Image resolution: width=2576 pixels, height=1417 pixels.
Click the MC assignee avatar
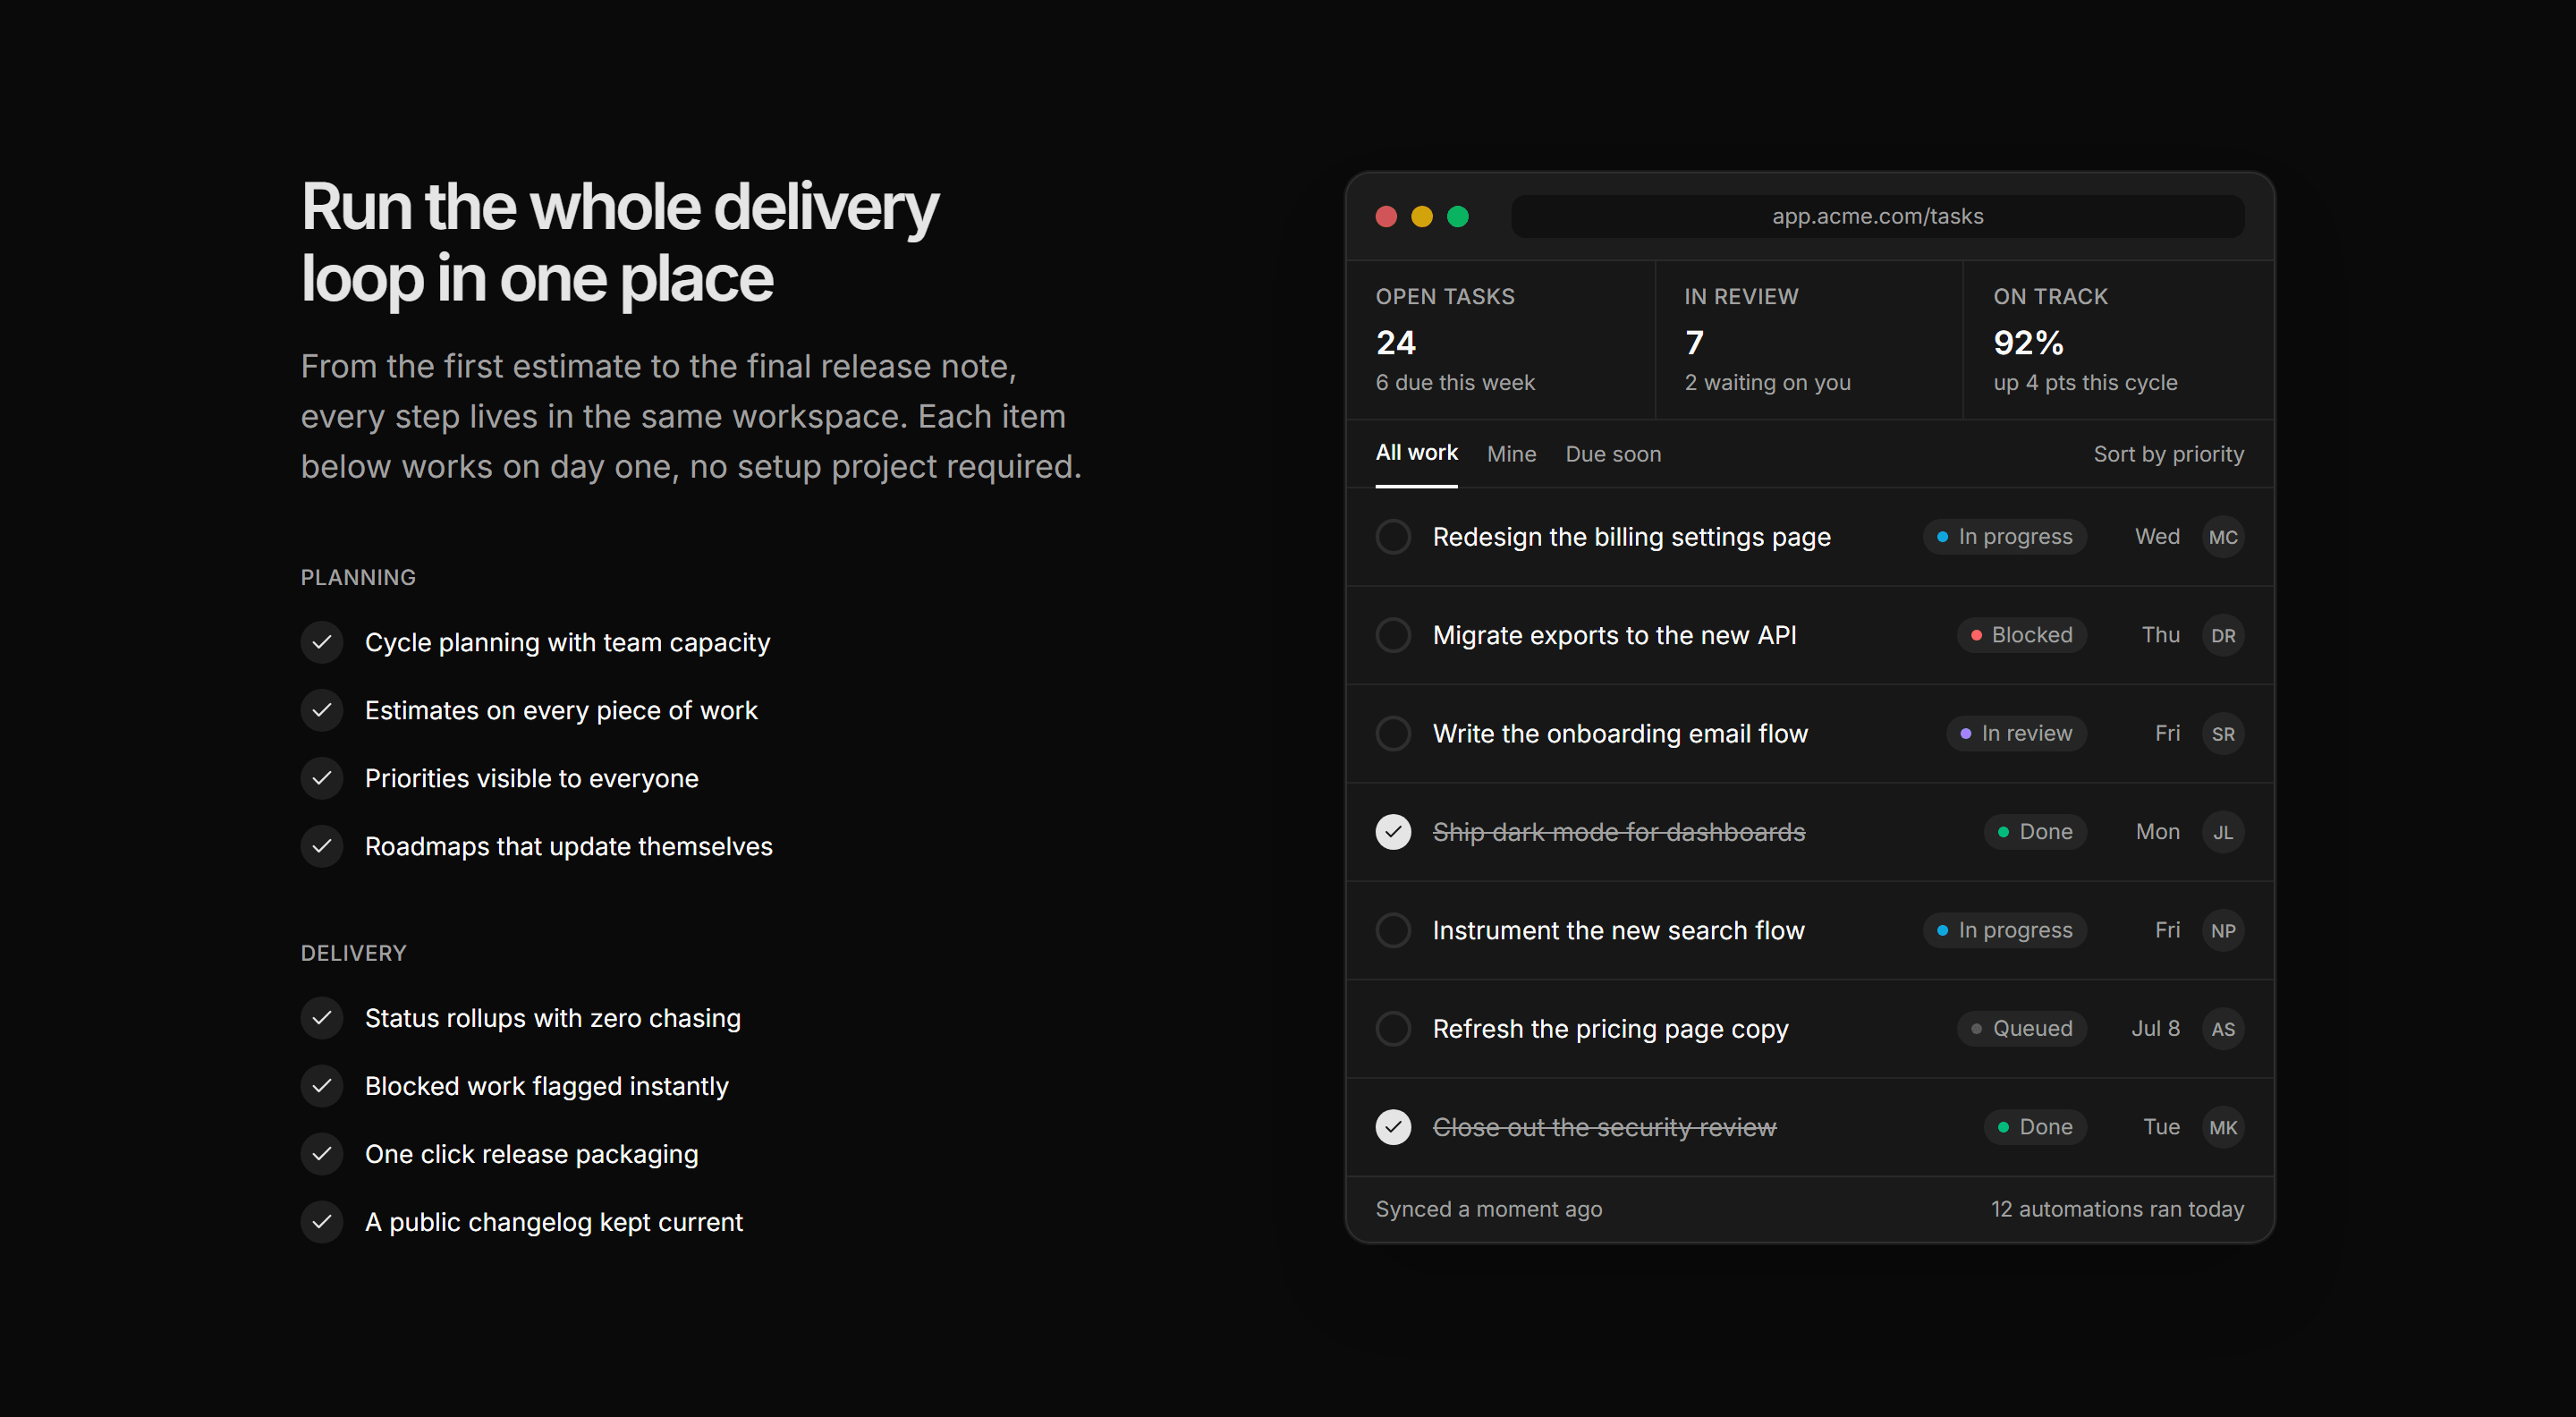2222,537
